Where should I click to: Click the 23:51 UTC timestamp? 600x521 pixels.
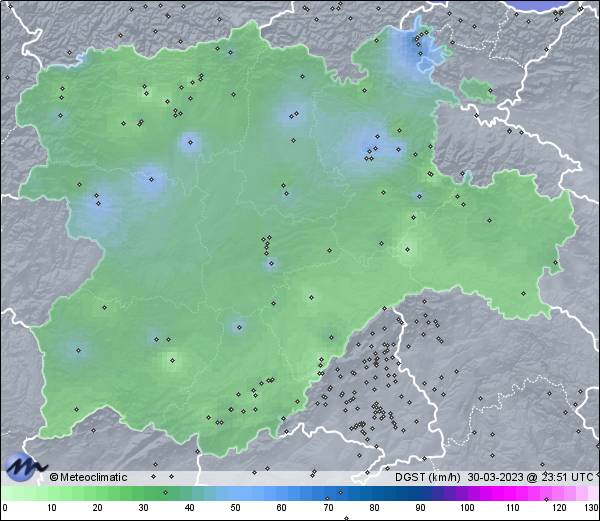[x=566, y=477]
